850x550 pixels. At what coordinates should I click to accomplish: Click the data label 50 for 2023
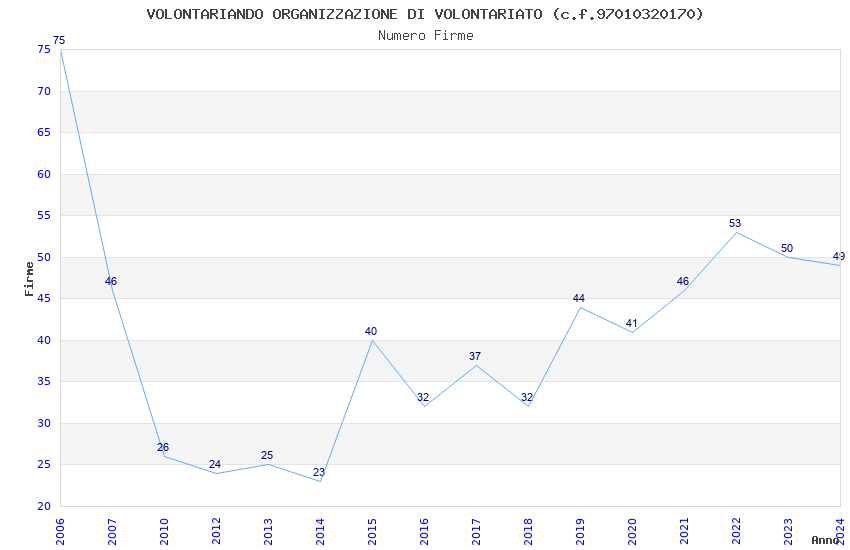point(787,249)
